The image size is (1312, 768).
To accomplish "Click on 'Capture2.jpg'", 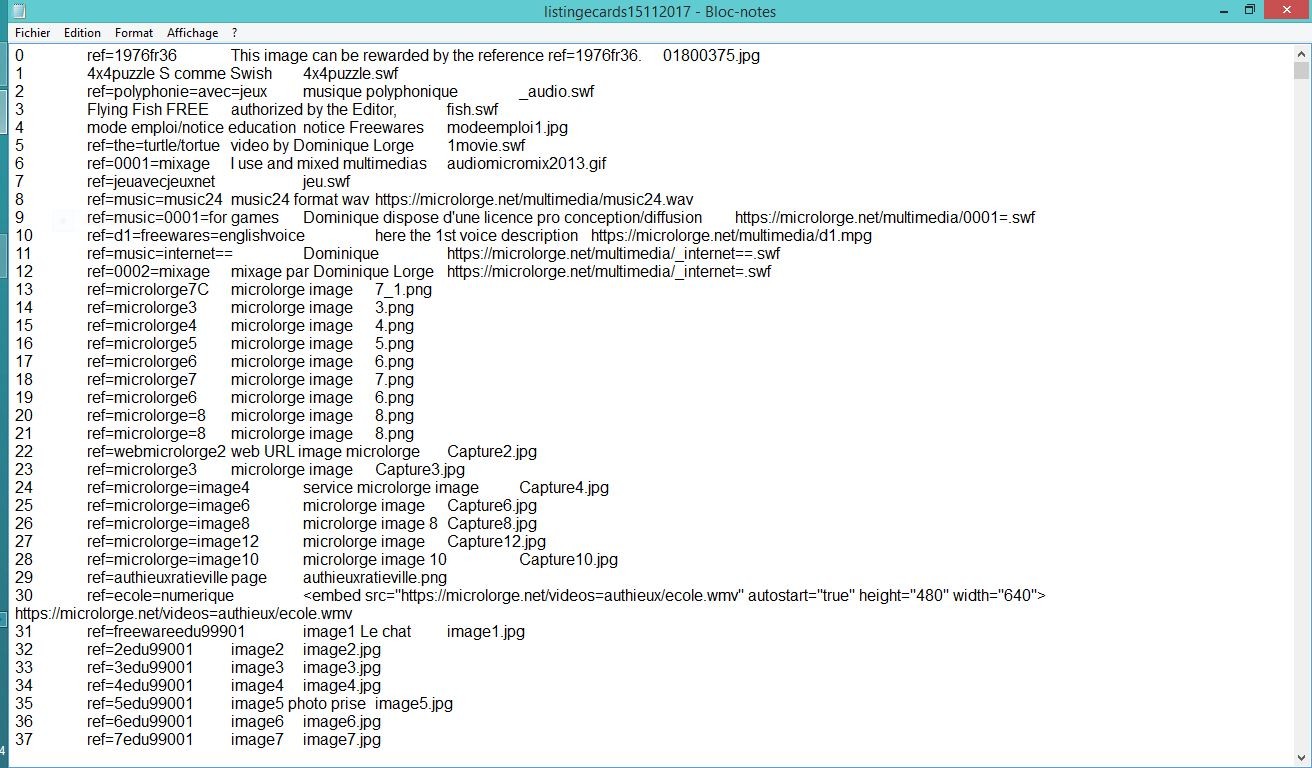I will coord(492,452).
